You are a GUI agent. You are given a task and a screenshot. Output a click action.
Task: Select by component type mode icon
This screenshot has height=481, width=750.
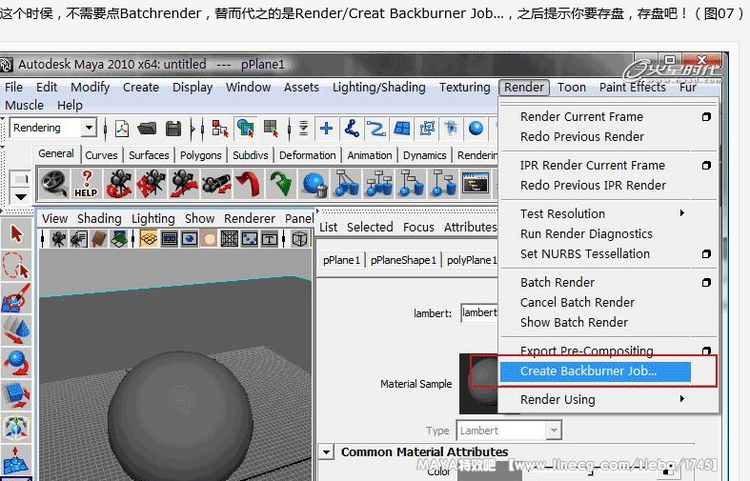271,128
